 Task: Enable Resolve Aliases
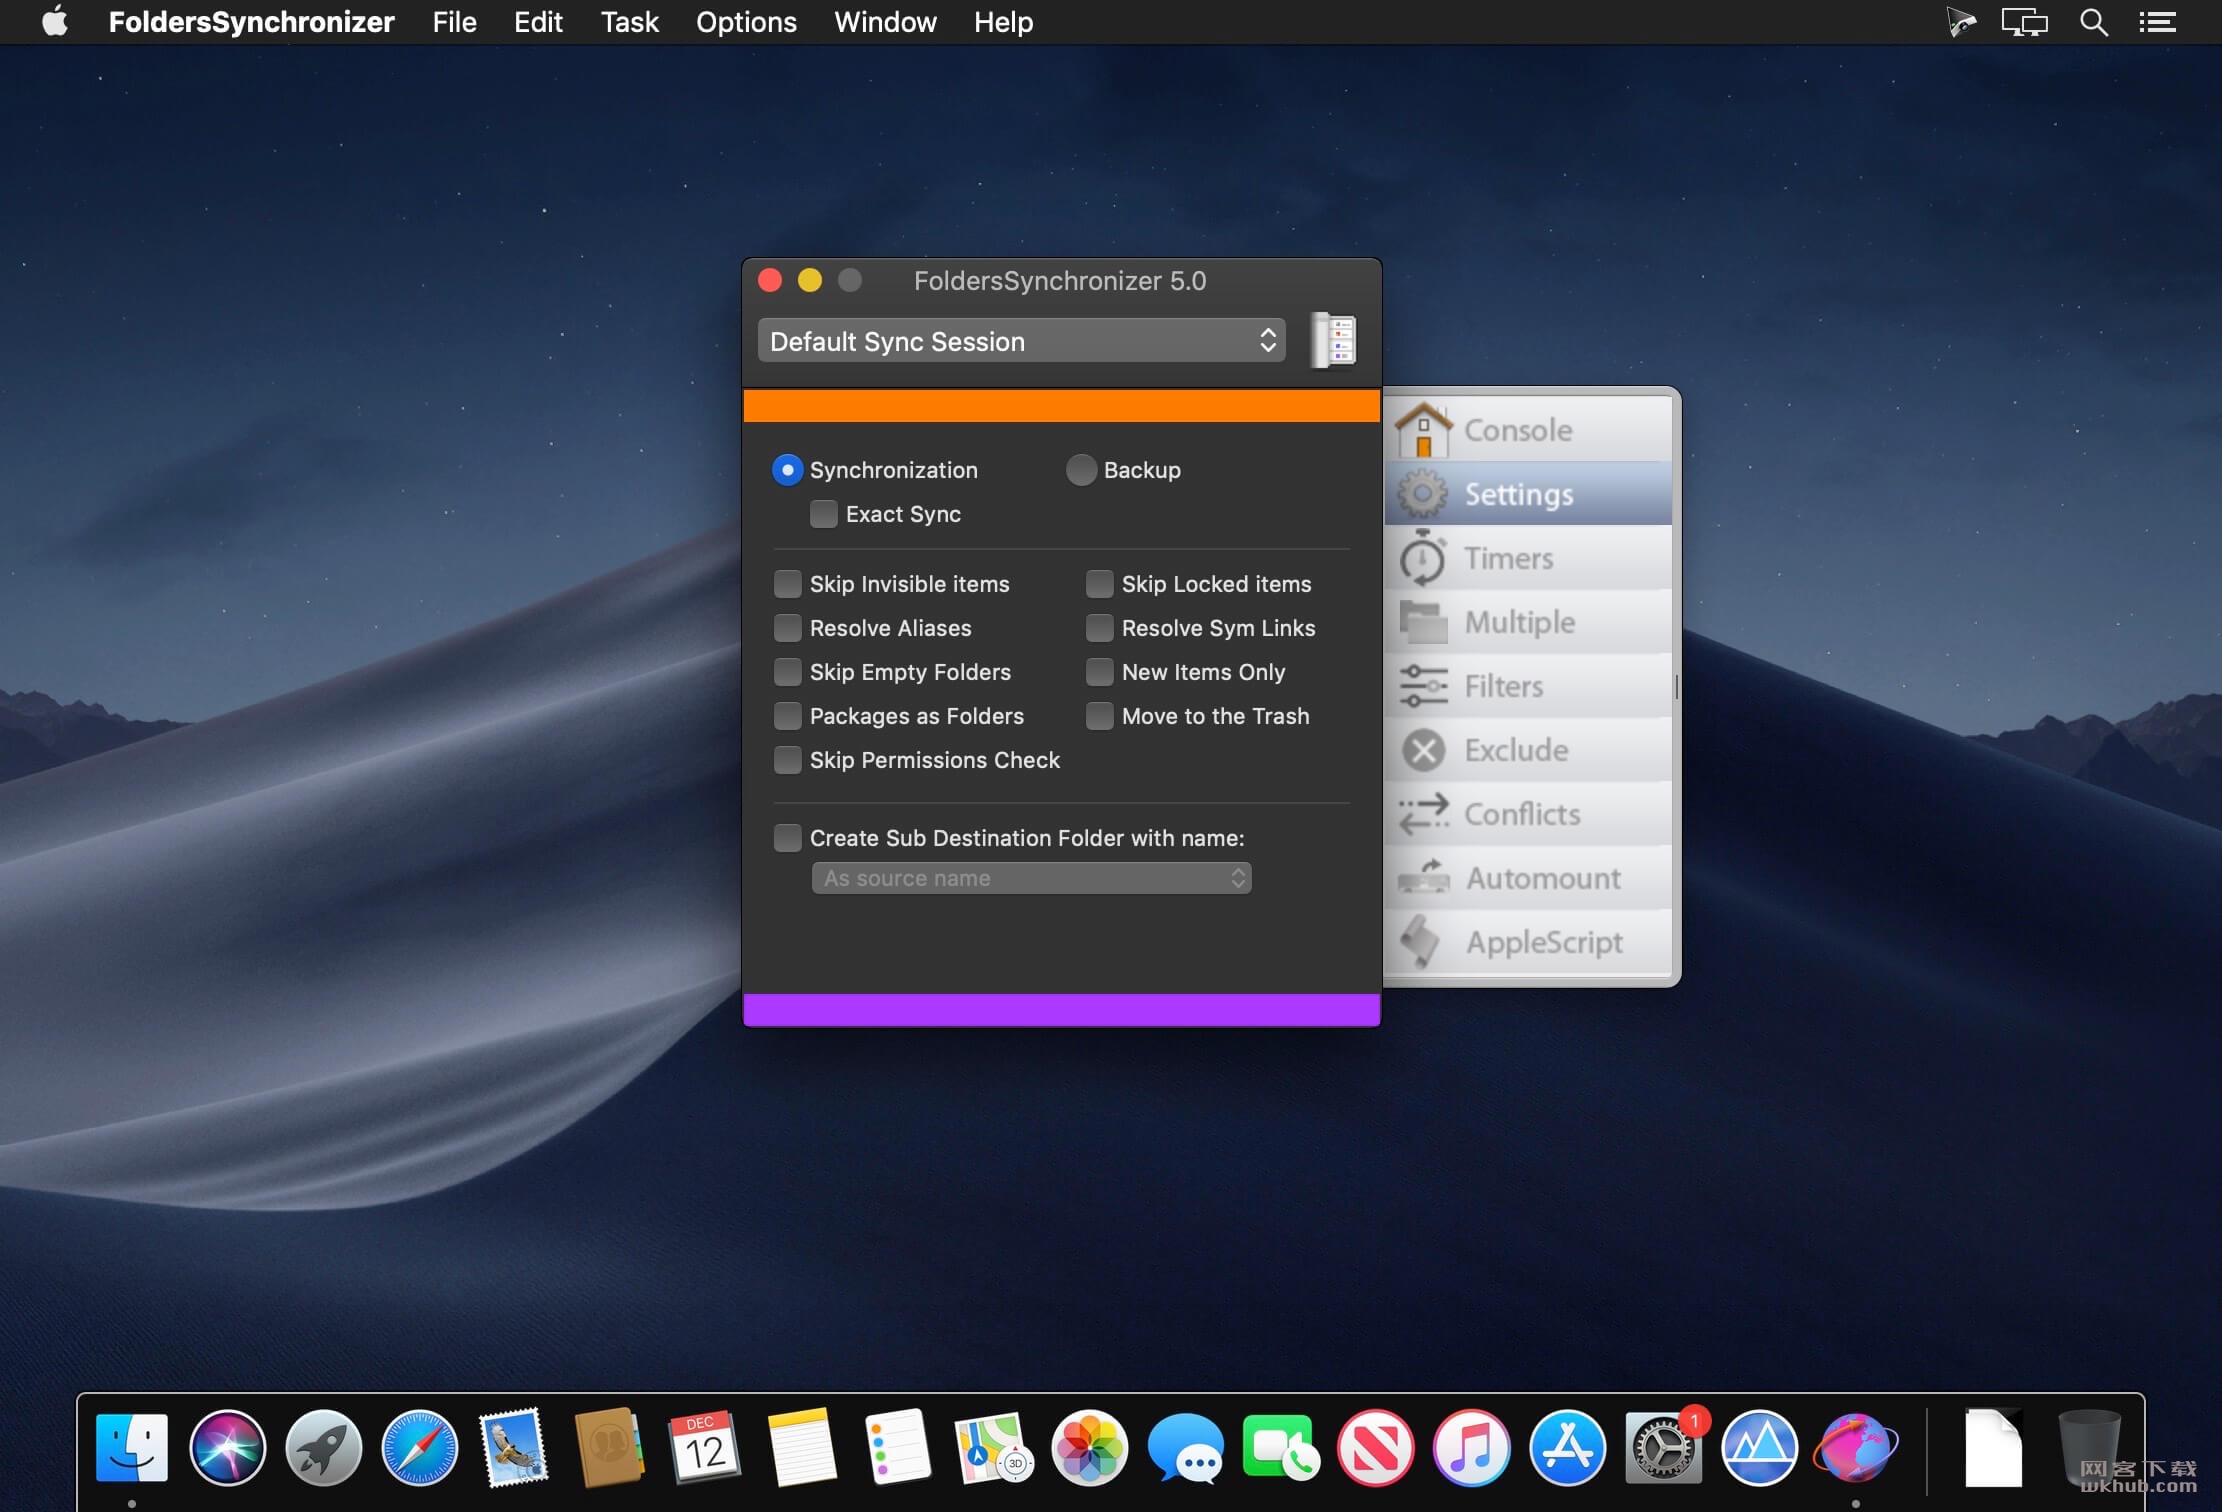coord(788,628)
